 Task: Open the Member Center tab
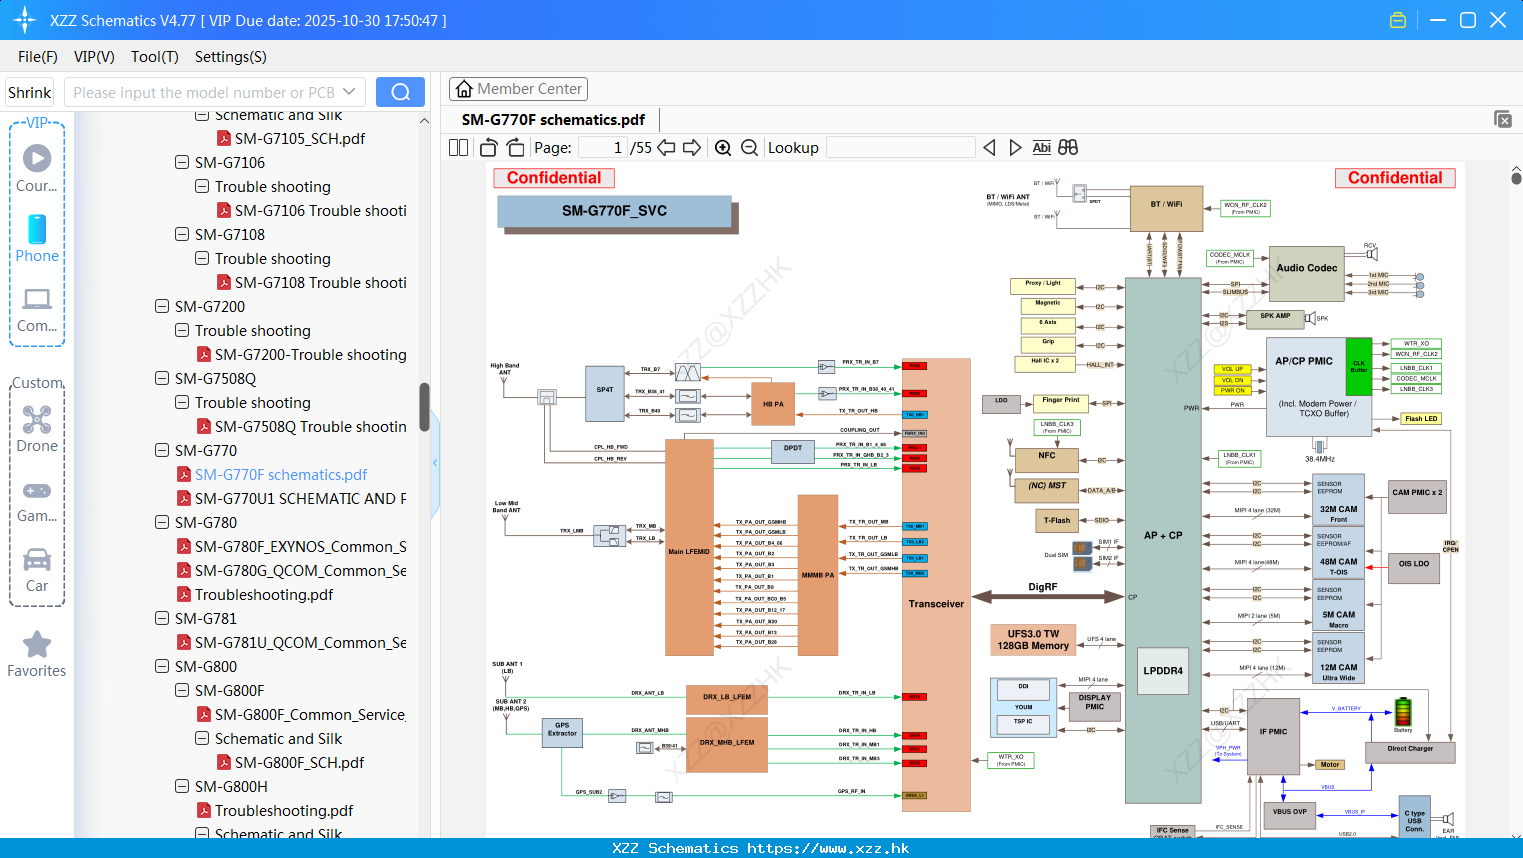point(518,89)
